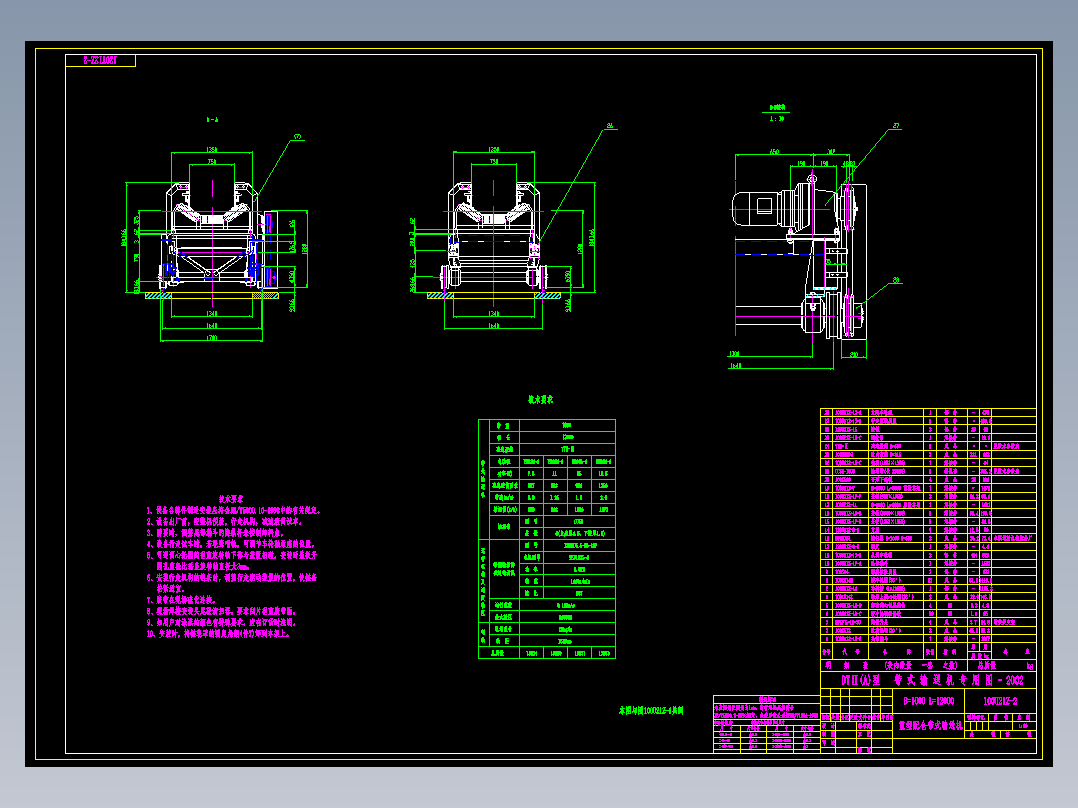Click the "kg" unit in the parts list
The height and width of the screenshot is (808, 1078).
(x=1029, y=666)
